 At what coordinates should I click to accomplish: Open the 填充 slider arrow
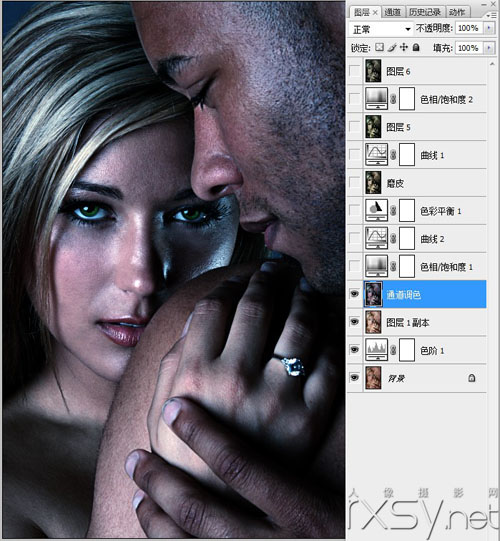pyautogui.click(x=489, y=48)
